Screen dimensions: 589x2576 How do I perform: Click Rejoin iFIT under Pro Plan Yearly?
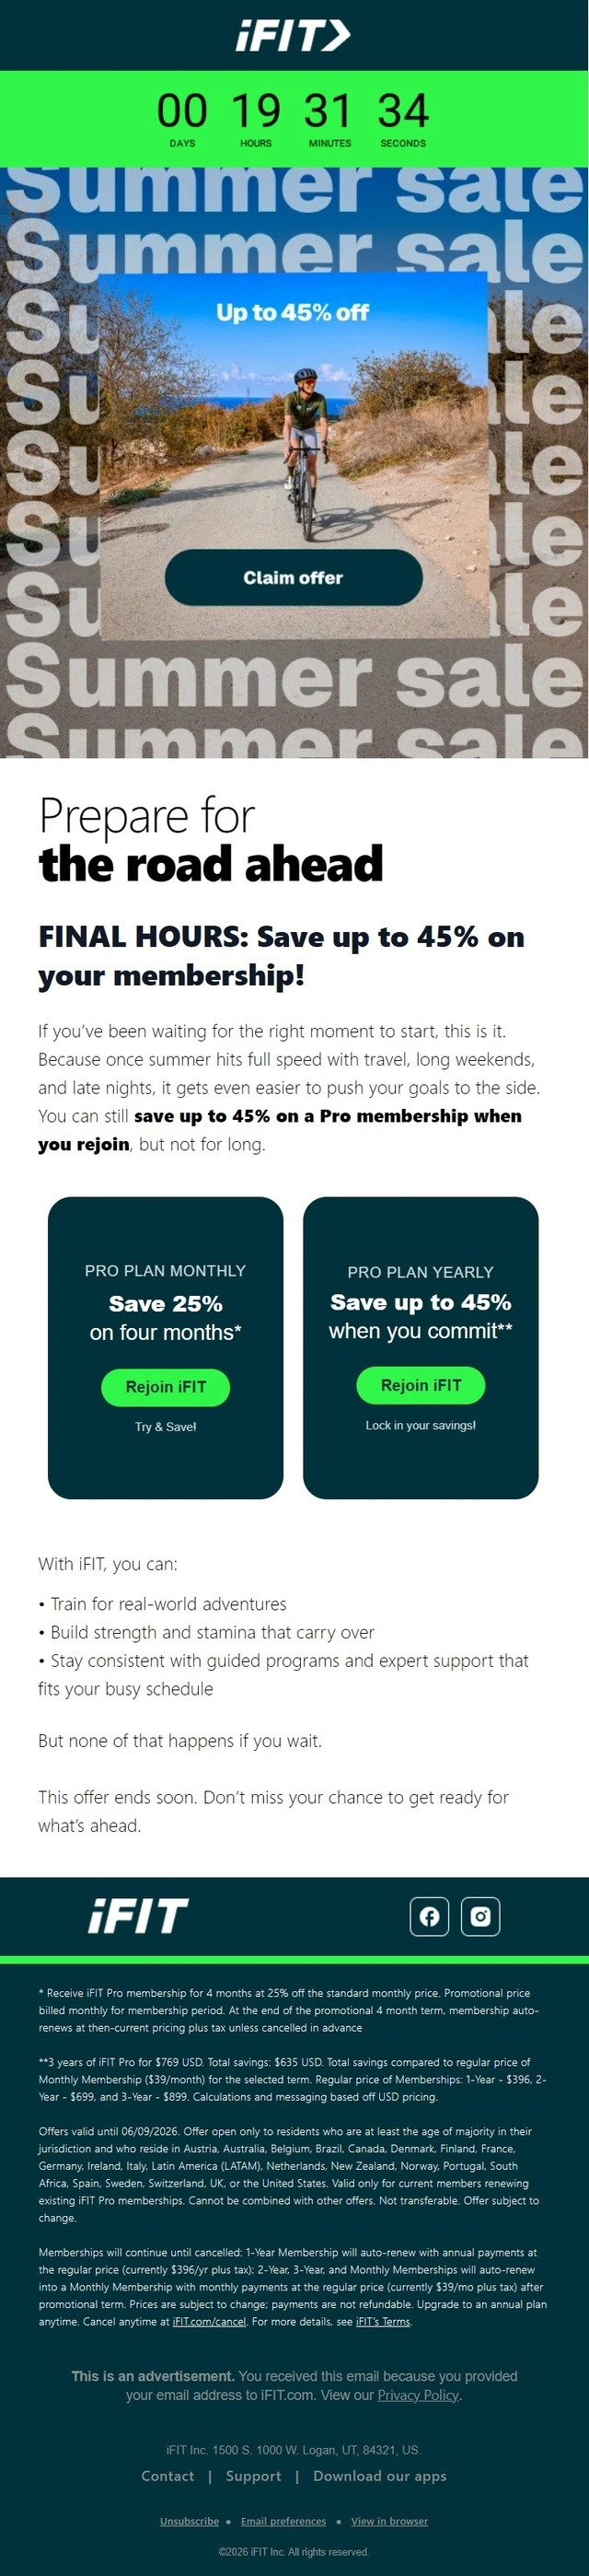point(420,1384)
